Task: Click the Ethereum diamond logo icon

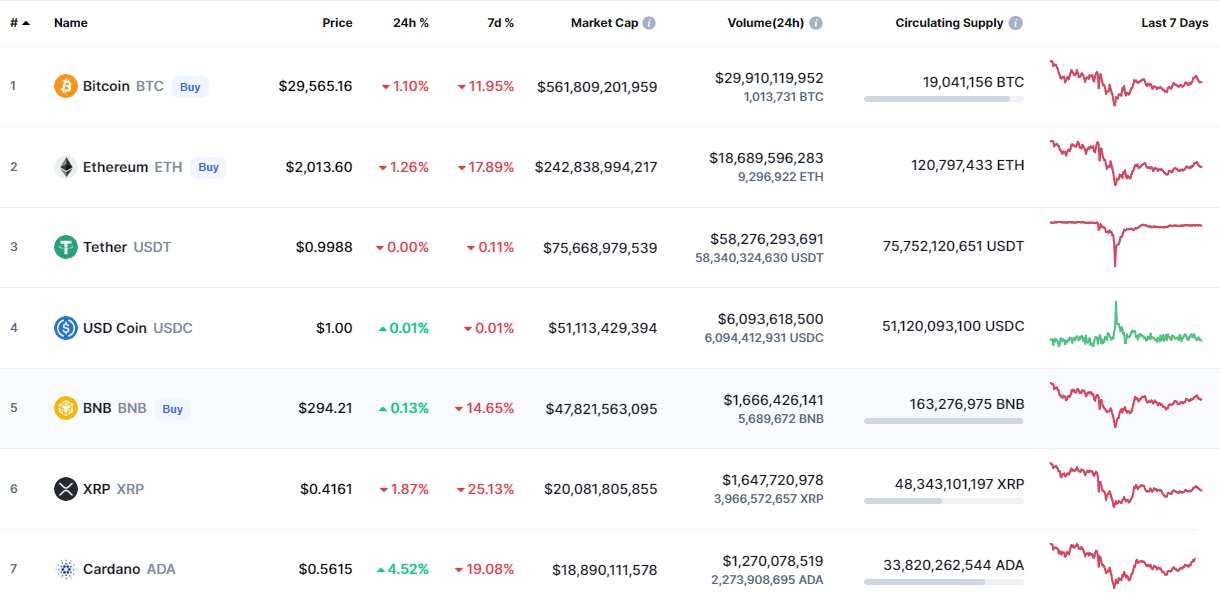Action: (66, 167)
